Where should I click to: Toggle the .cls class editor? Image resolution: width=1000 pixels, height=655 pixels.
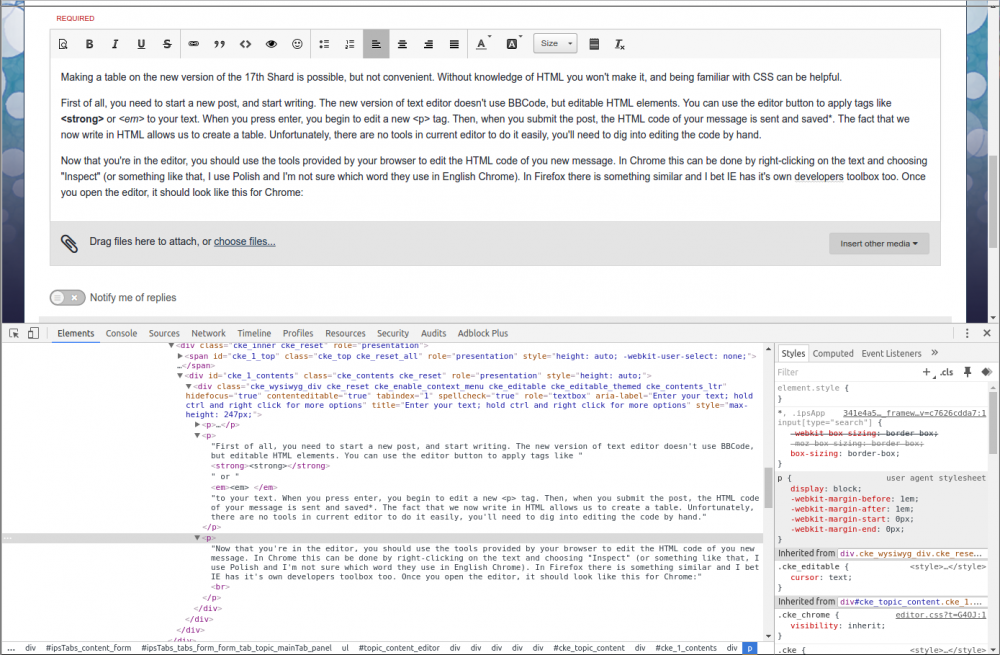947,372
